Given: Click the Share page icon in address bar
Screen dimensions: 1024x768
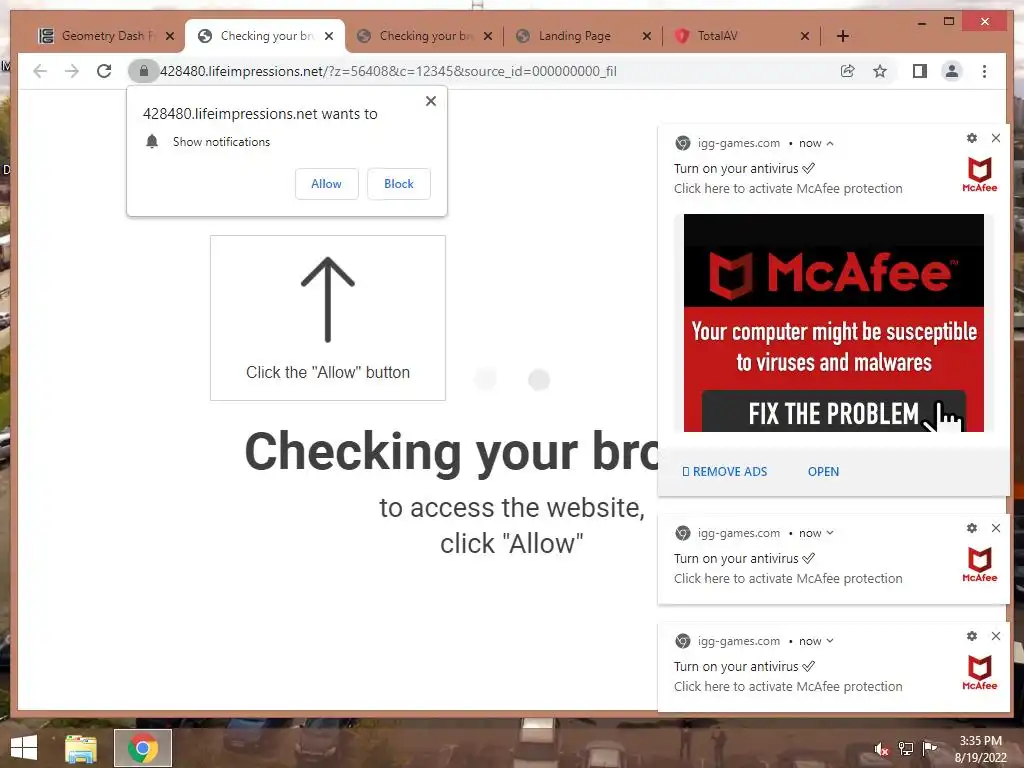Looking at the screenshot, I should (x=848, y=71).
